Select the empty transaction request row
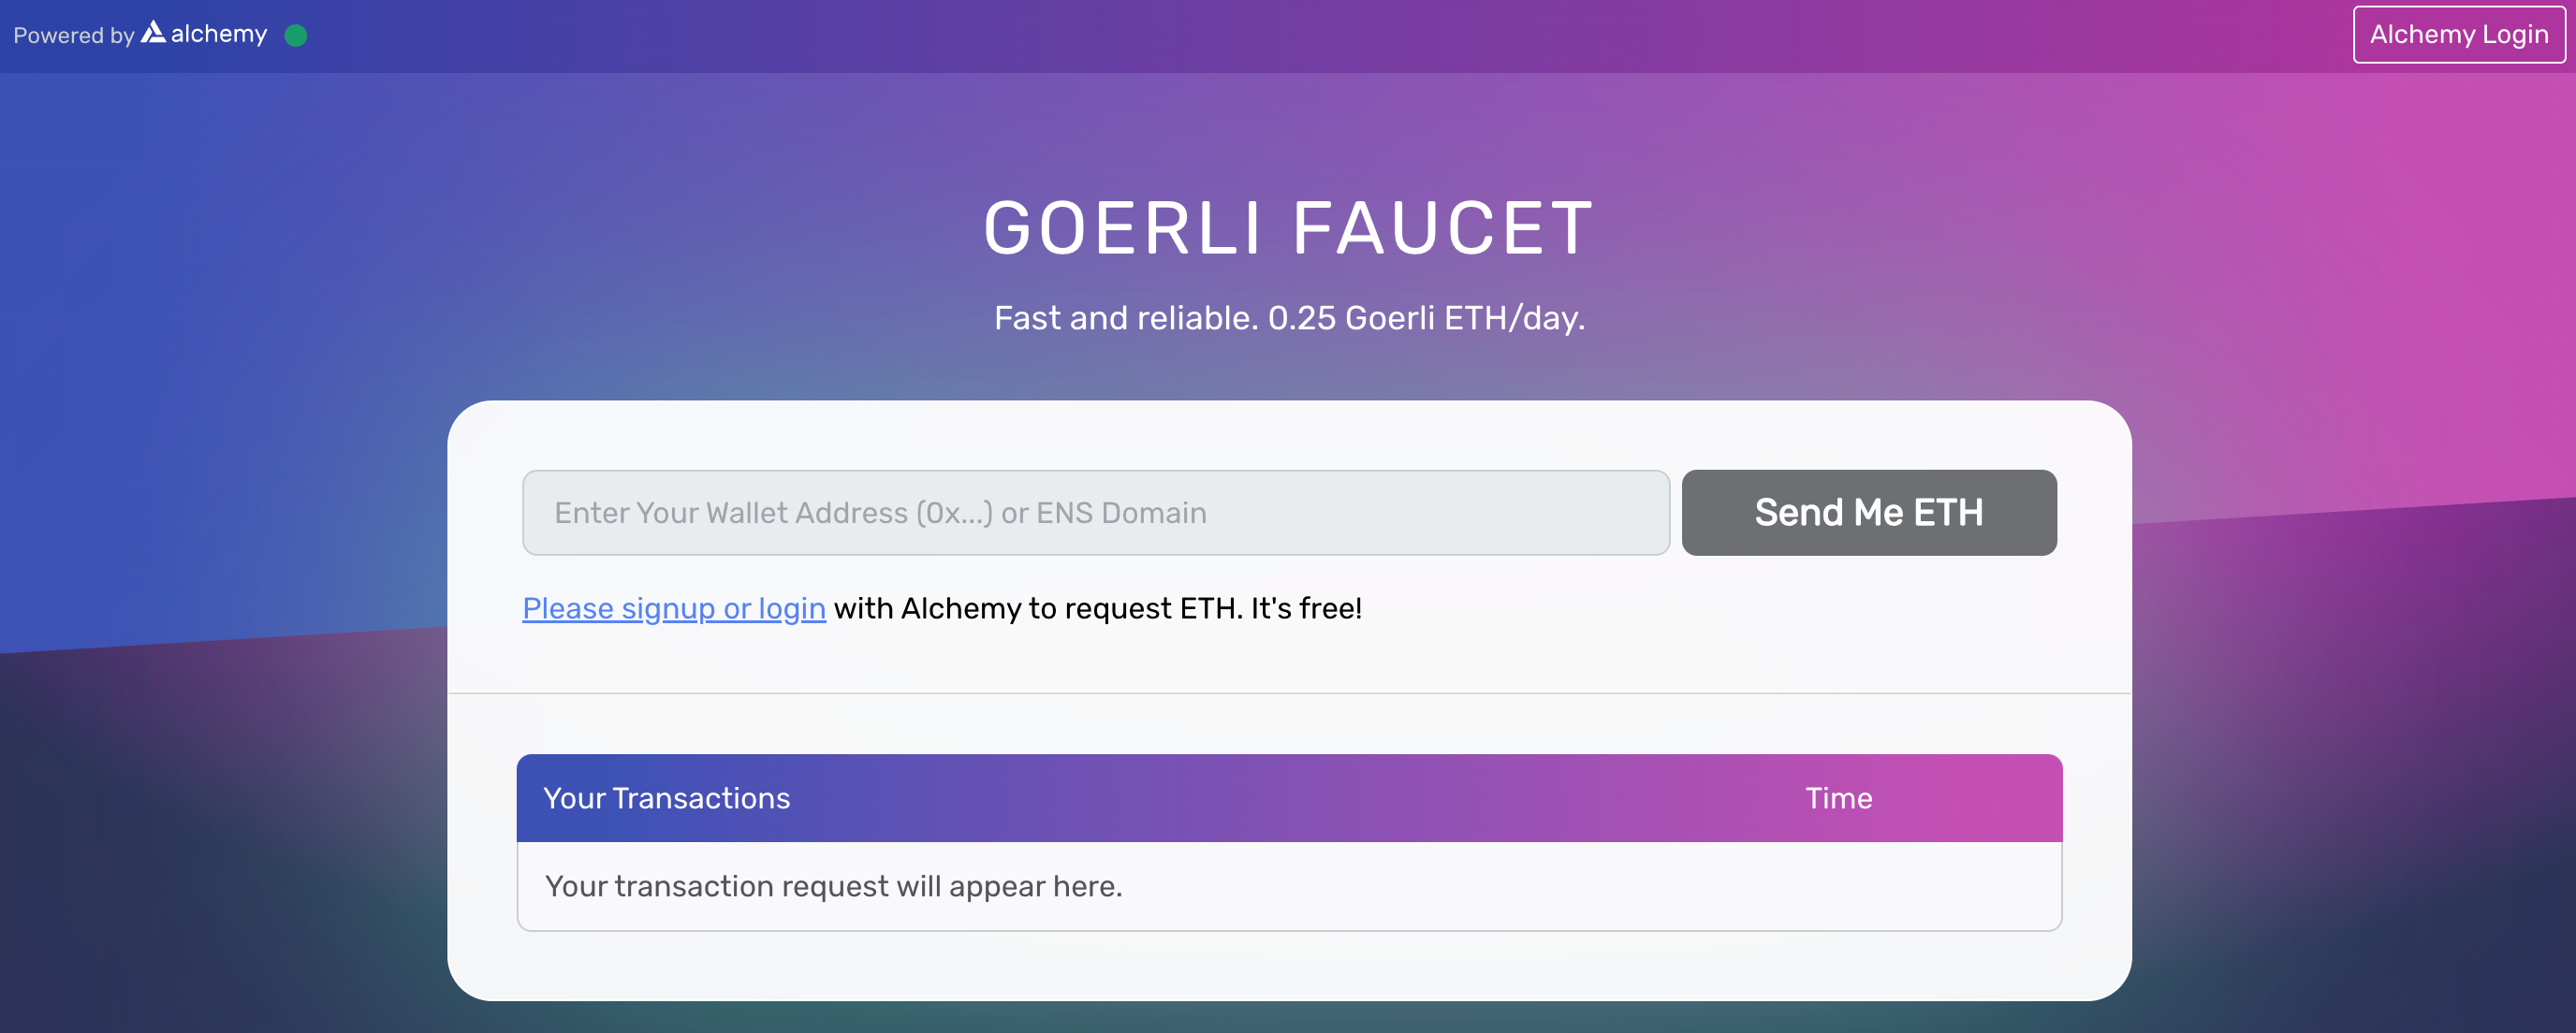Screen dimensions: 2576x1033 point(1288,886)
